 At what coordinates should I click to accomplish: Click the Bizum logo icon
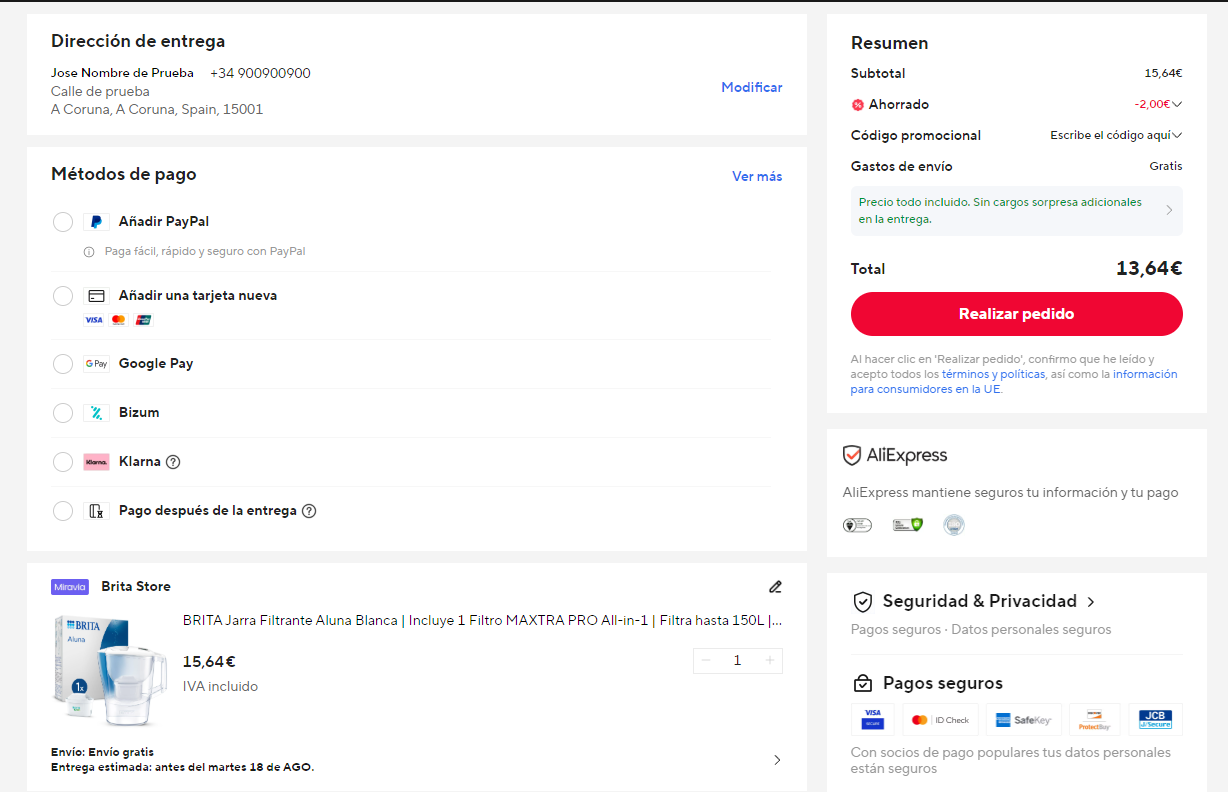96,413
